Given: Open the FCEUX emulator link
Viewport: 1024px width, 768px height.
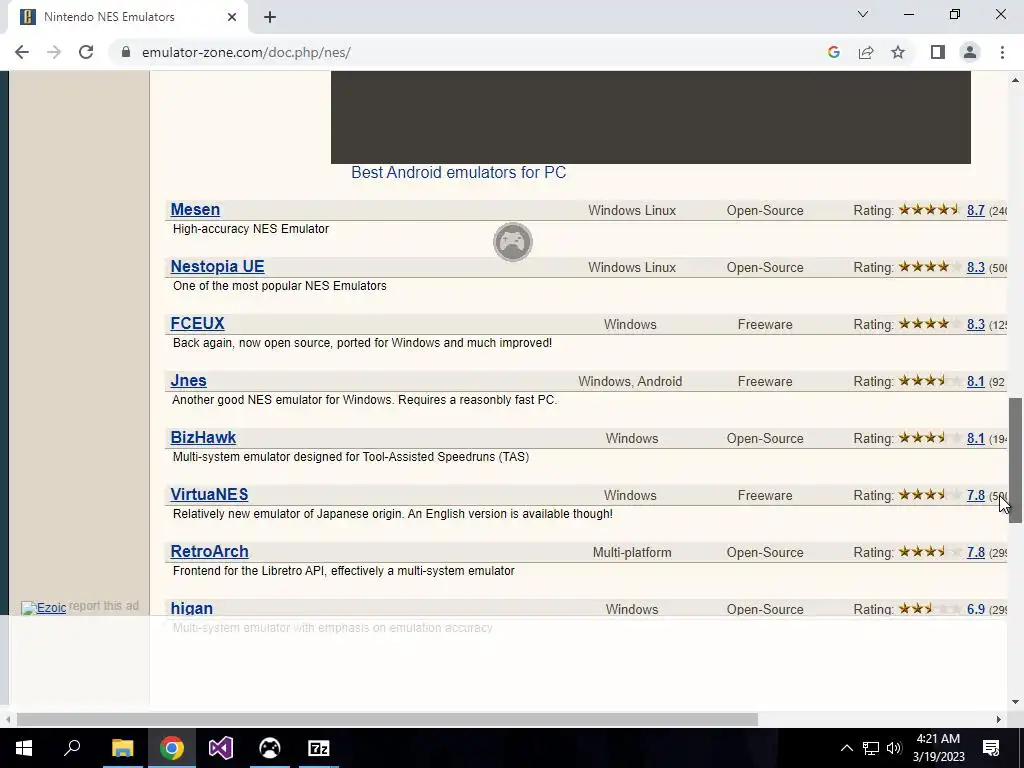Looking at the screenshot, I should click(197, 323).
